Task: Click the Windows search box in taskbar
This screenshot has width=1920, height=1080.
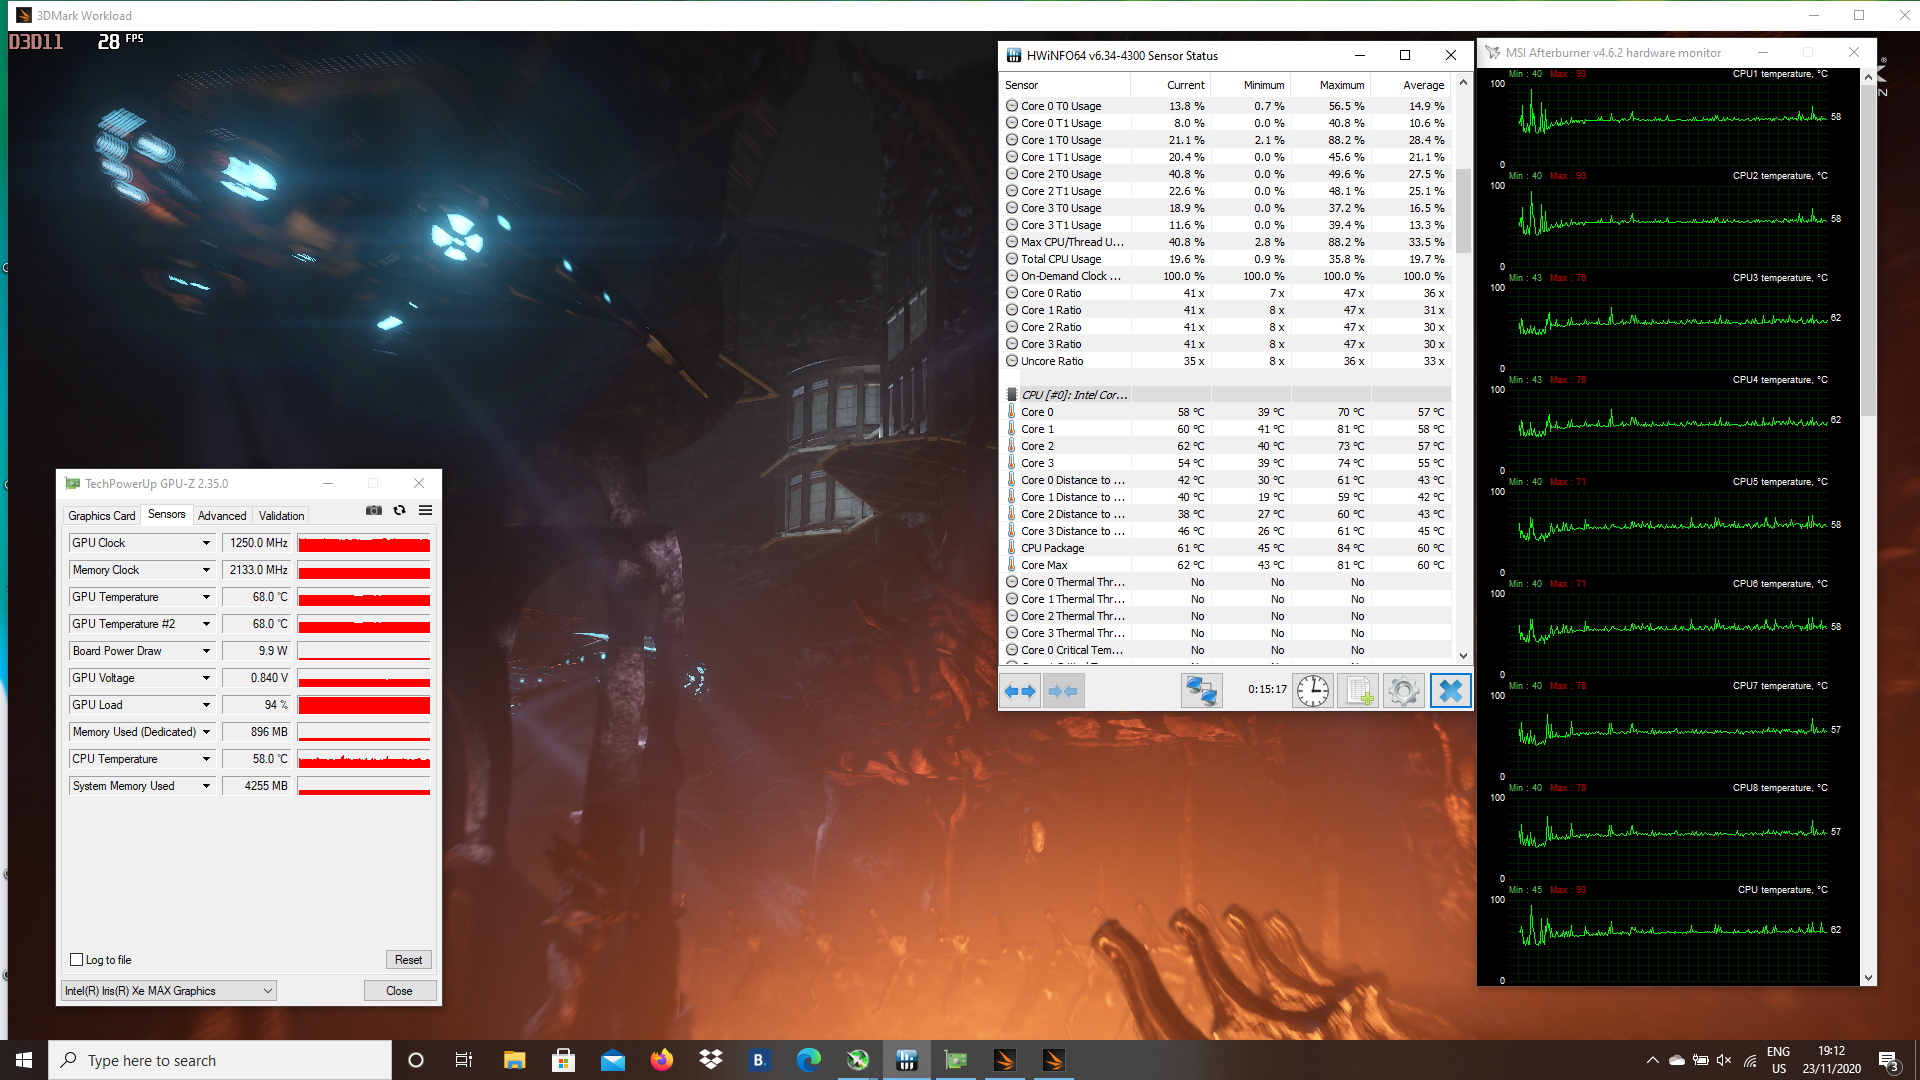Action: coord(220,1060)
